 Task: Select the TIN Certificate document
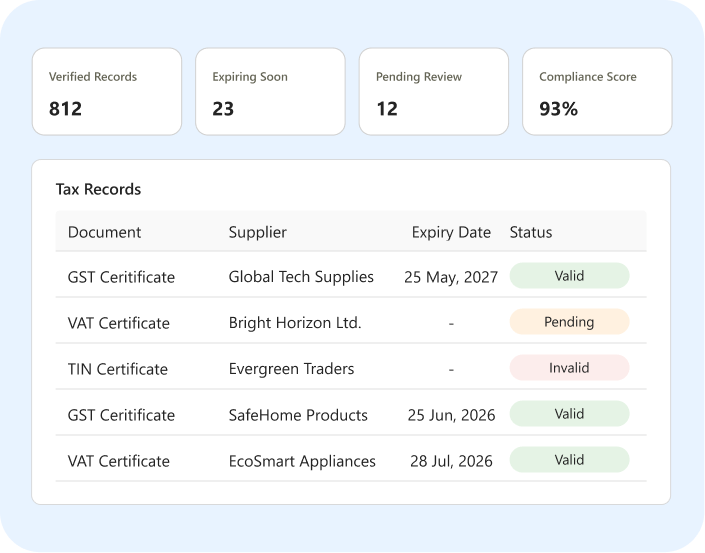pos(118,369)
